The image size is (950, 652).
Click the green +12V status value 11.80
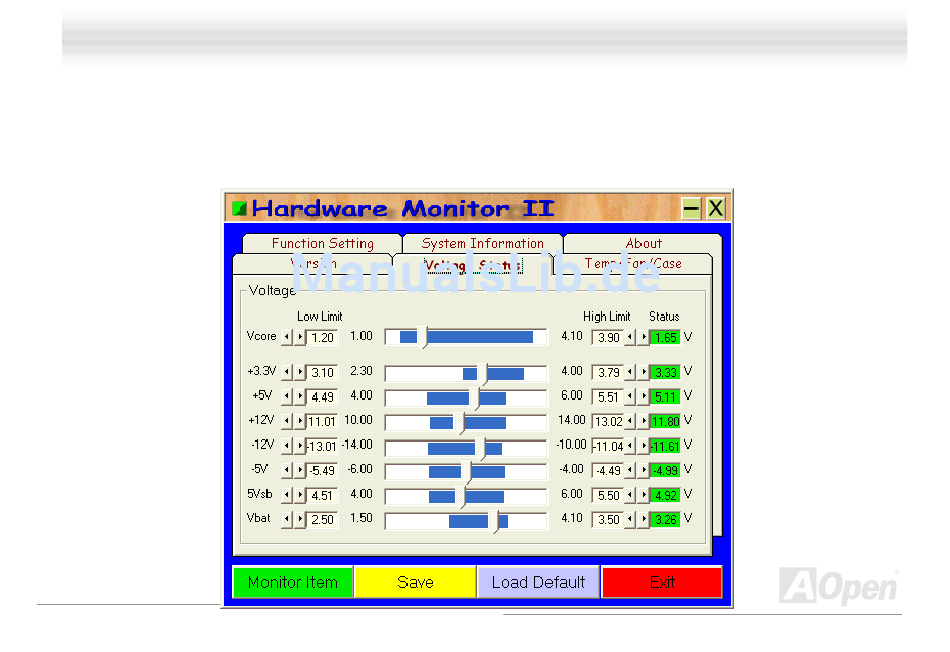665,421
